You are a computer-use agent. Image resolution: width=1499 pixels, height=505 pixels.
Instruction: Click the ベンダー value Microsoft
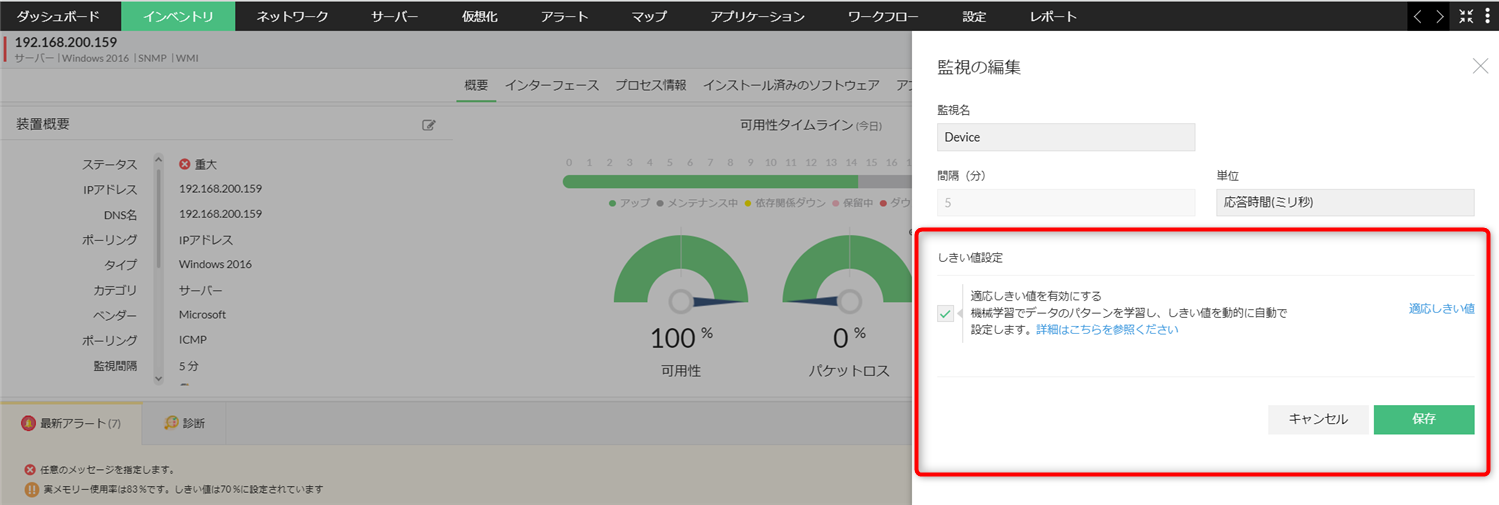pos(202,314)
